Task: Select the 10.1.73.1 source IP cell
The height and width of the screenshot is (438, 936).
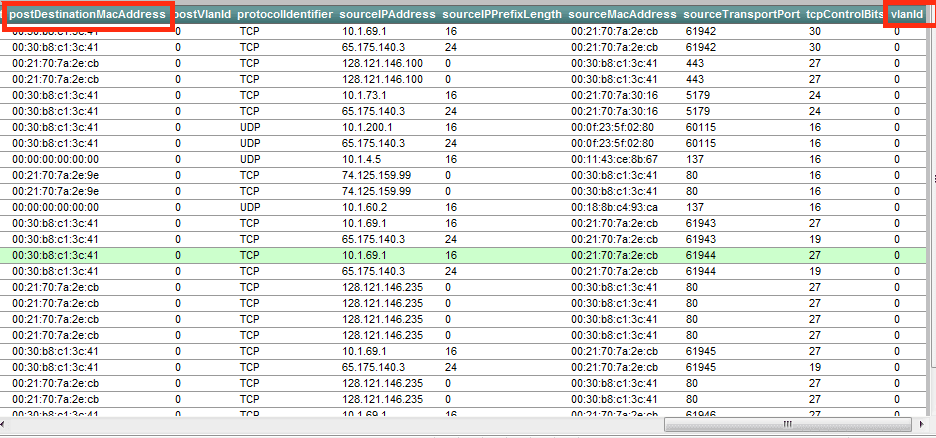Action: click(364, 95)
